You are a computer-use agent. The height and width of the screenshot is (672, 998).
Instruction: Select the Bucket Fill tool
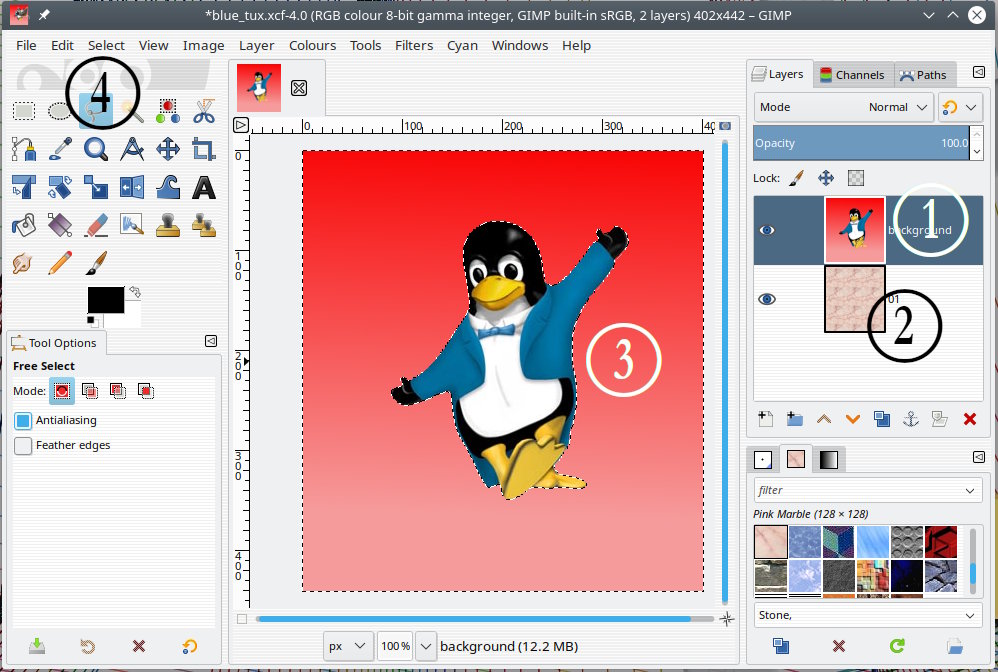pyautogui.click(x=24, y=225)
